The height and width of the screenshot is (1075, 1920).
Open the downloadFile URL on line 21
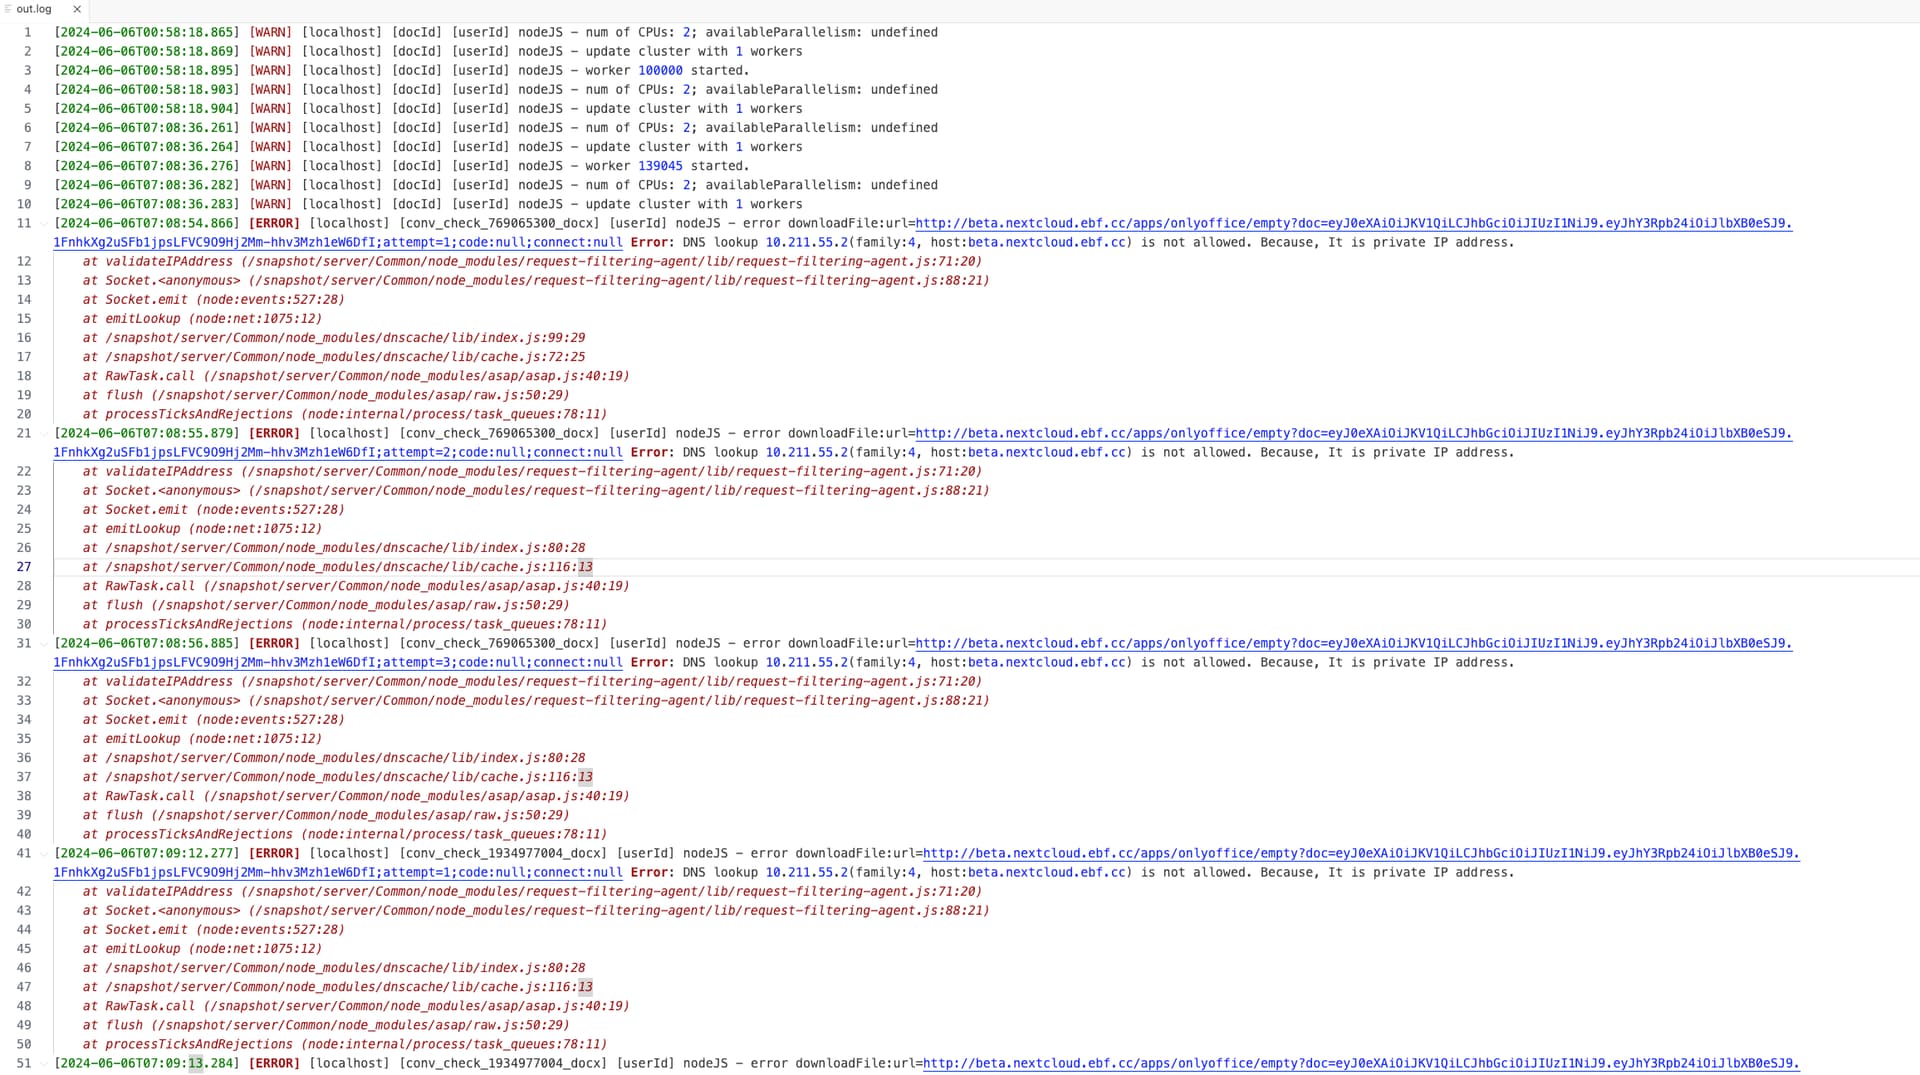point(1353,434)
